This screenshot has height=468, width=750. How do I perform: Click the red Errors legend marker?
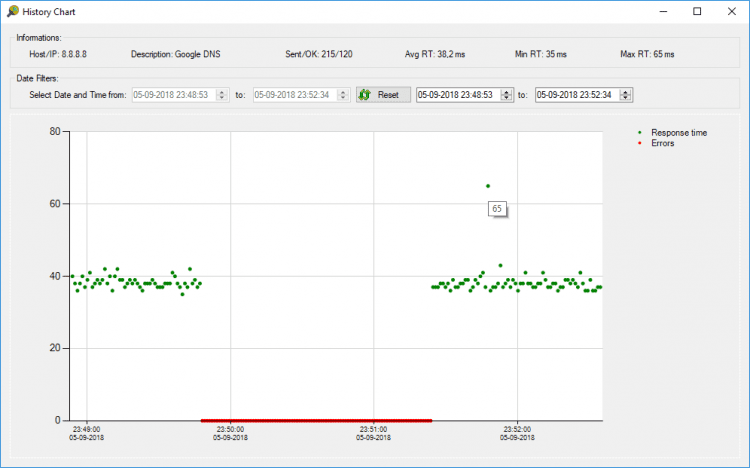click(639, 143)
